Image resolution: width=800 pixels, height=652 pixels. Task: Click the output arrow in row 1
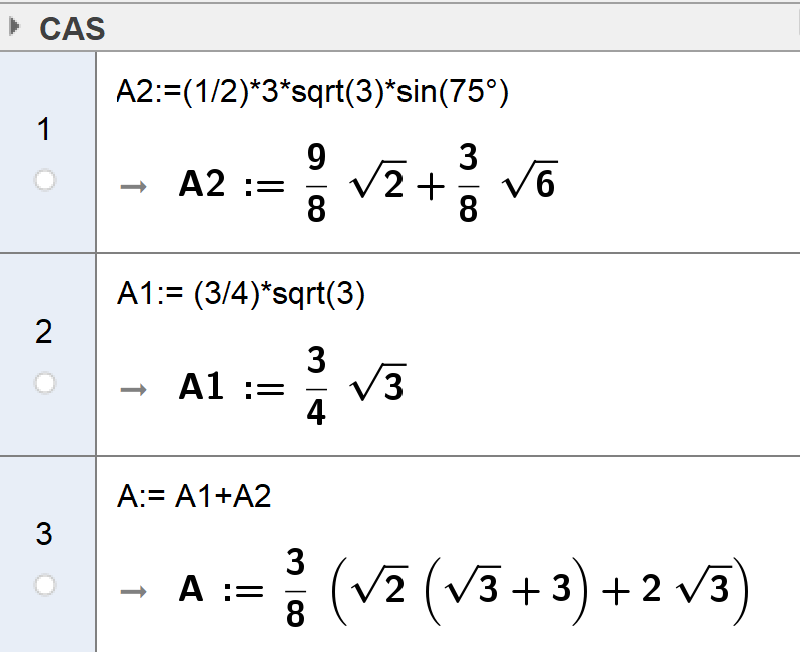click(x=131, y=185)
